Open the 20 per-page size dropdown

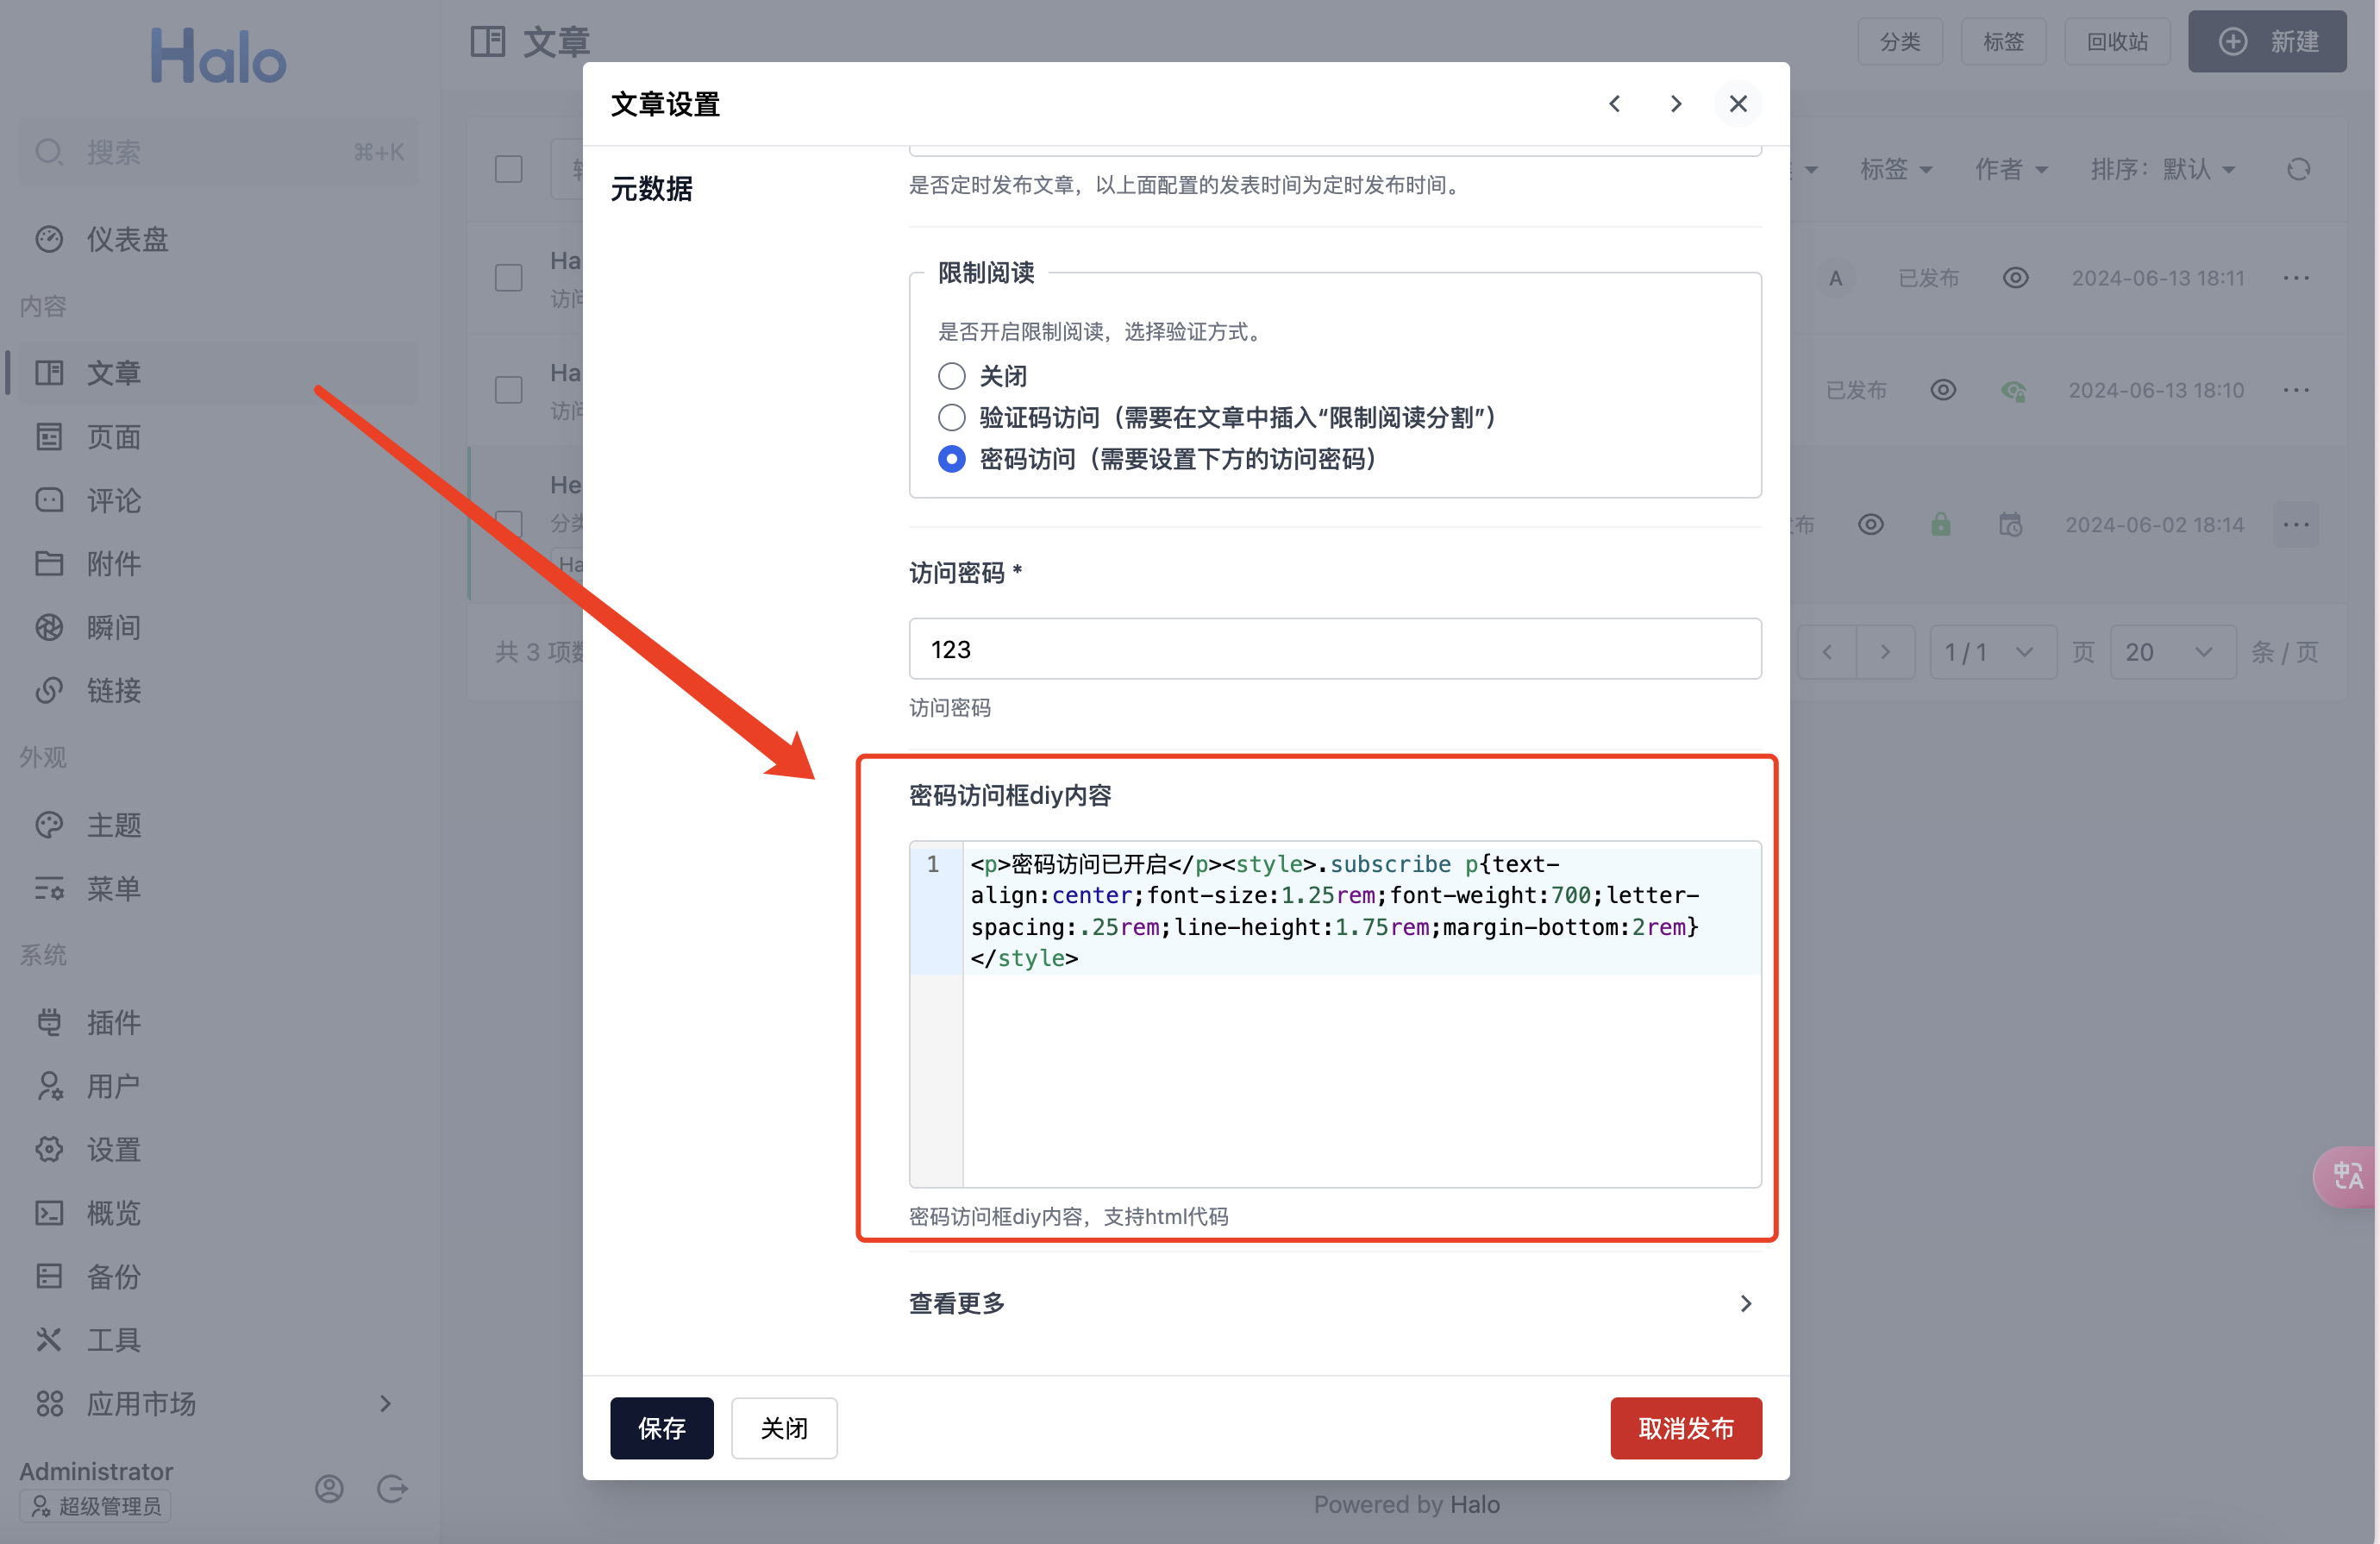[2173, 652]
